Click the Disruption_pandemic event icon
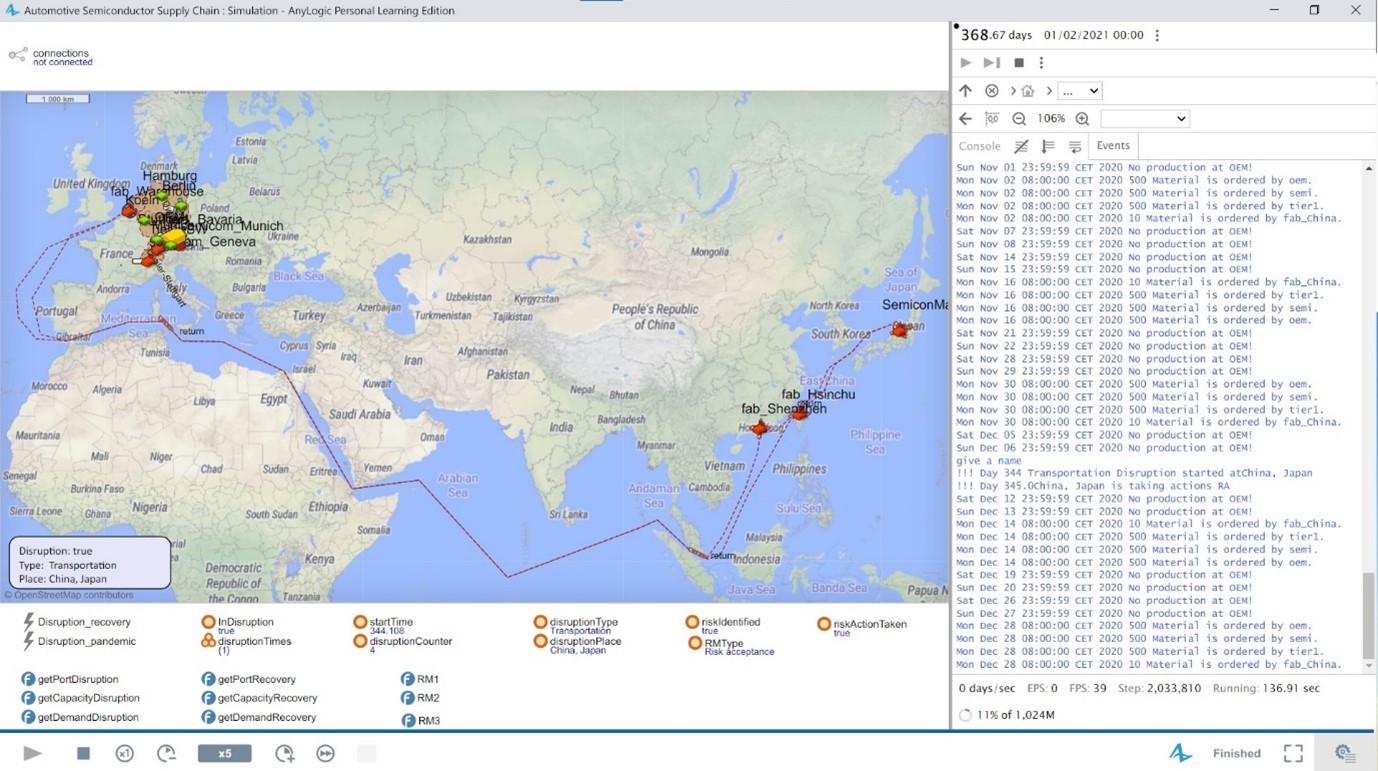Viewport: 1378px width, 771px height. coord(28,641)
